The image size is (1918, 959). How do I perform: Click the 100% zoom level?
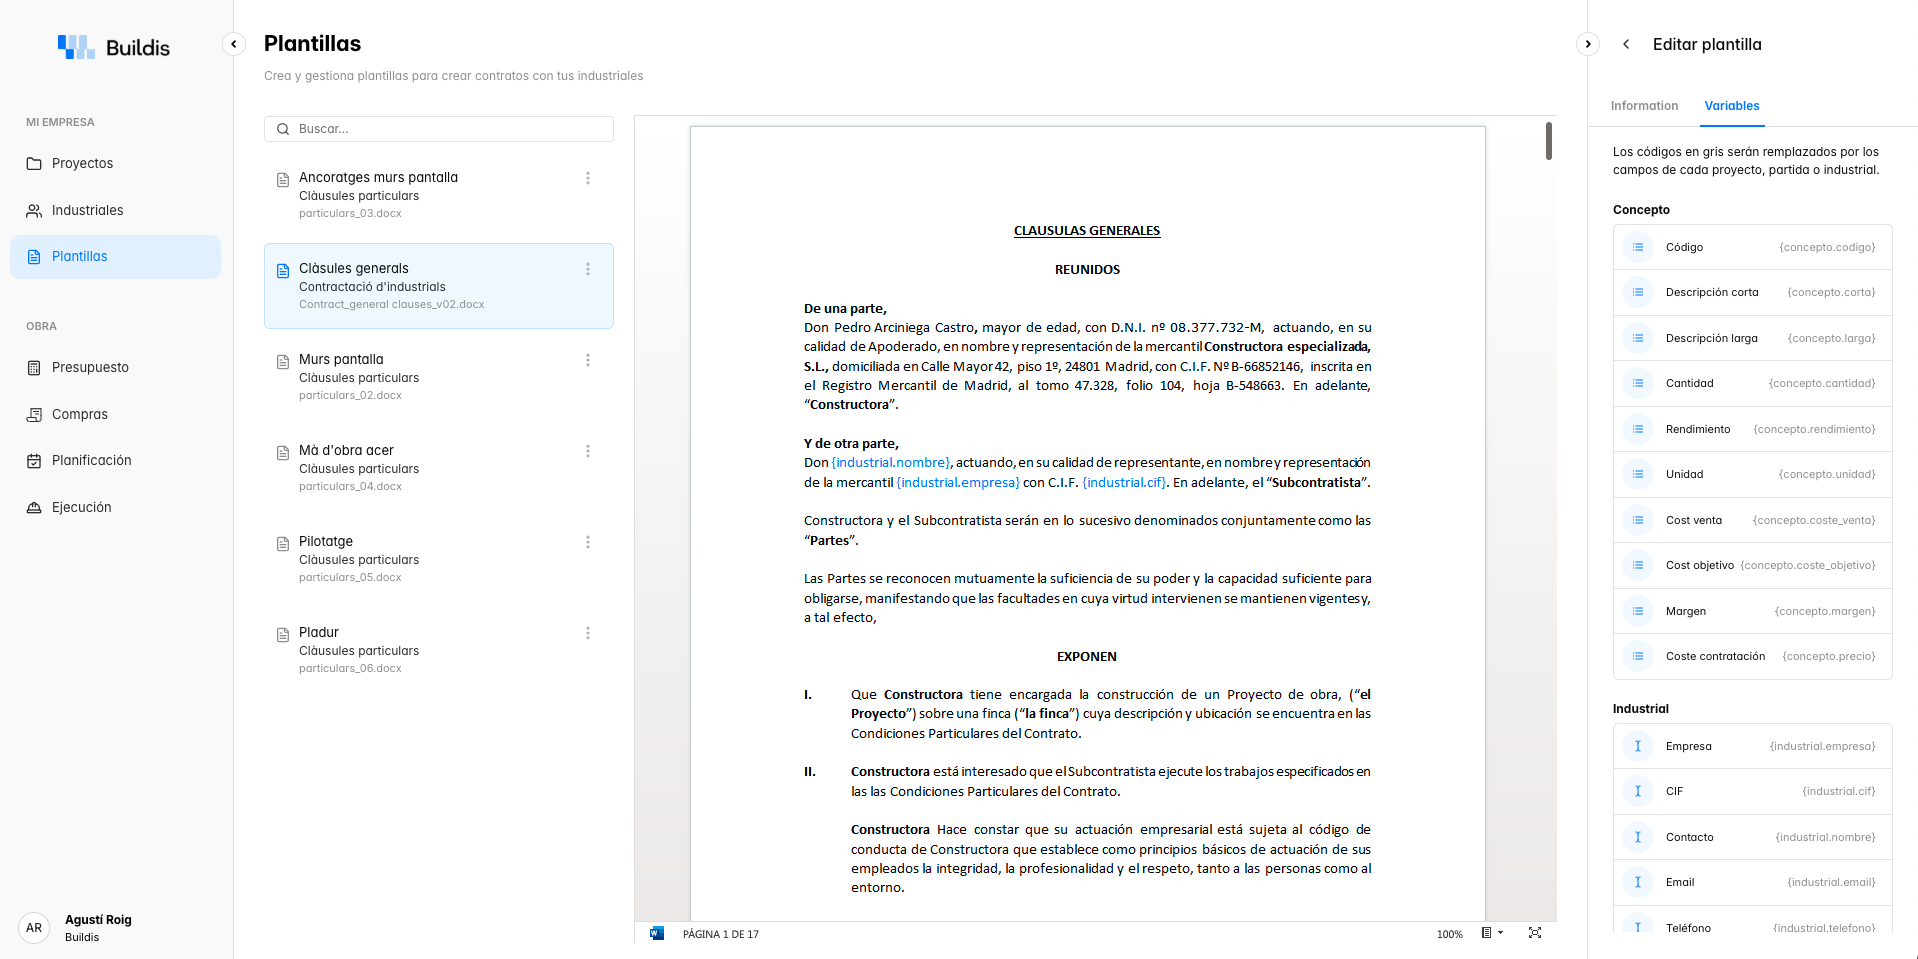tap(1450, 934)
